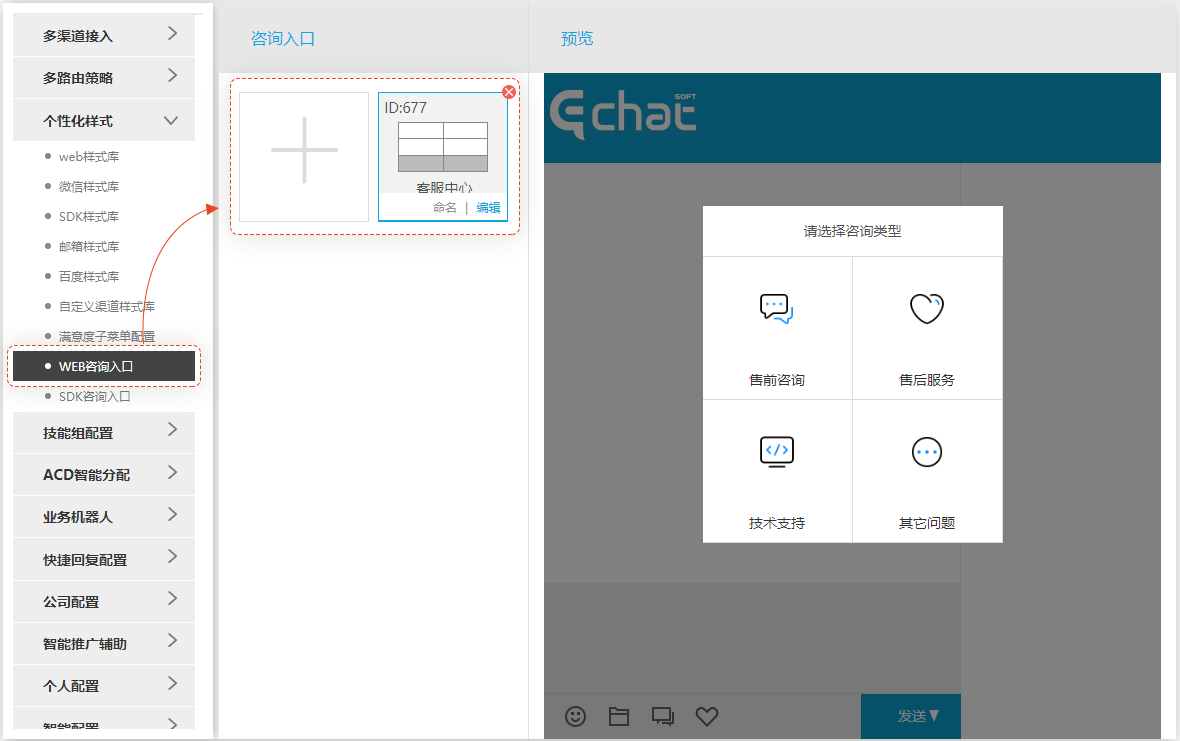Open web样式库 submenu item
The image size is (1180, 741).
89,156
